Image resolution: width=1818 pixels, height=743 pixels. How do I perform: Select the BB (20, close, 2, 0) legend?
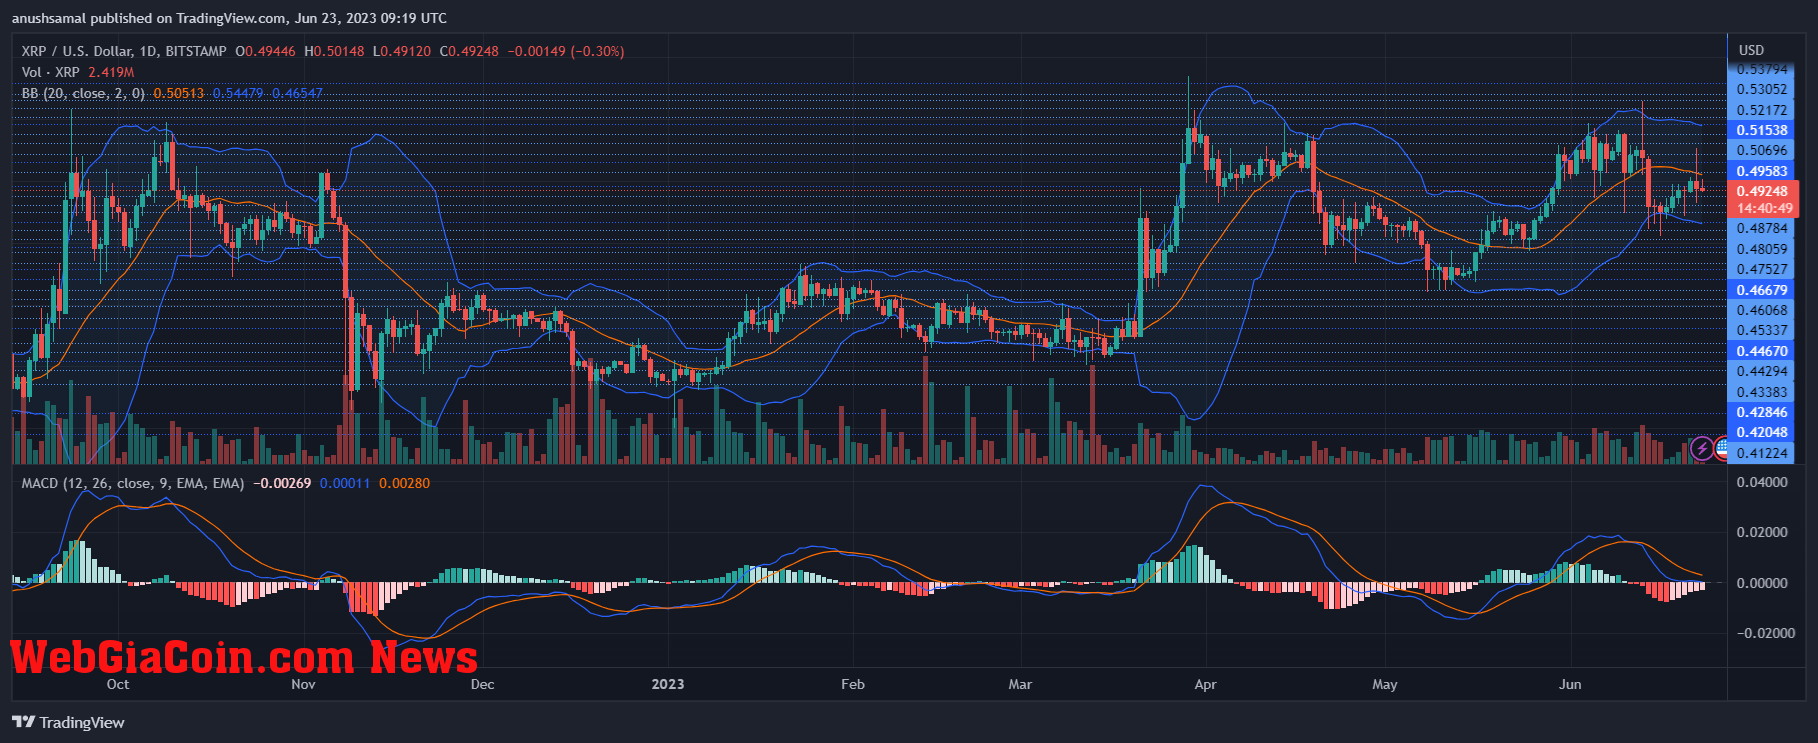83,93
